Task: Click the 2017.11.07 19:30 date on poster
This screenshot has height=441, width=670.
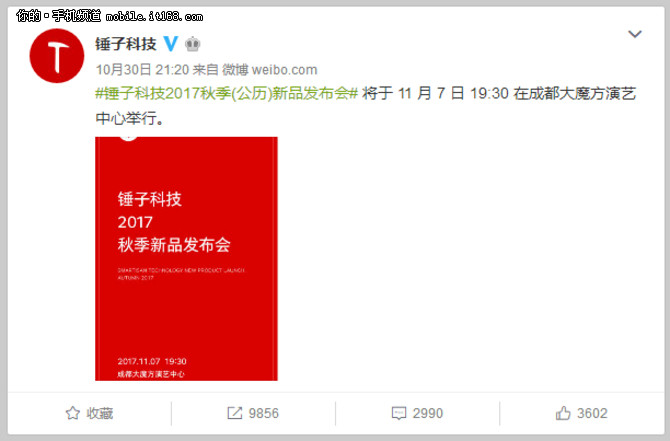Action: (152, 361)
